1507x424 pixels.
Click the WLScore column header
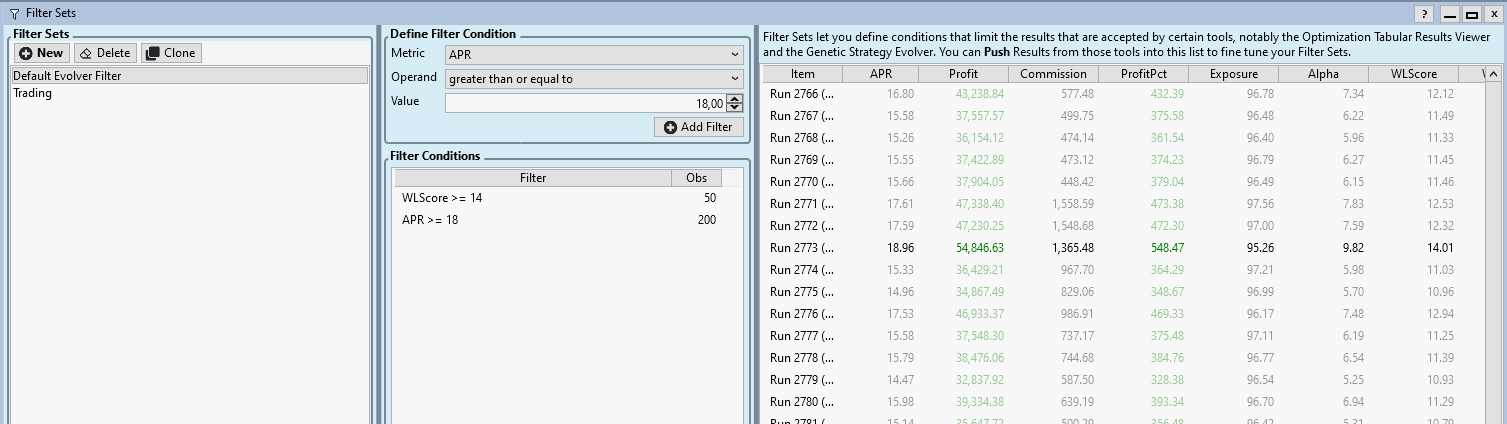(x=1414, y=74)
